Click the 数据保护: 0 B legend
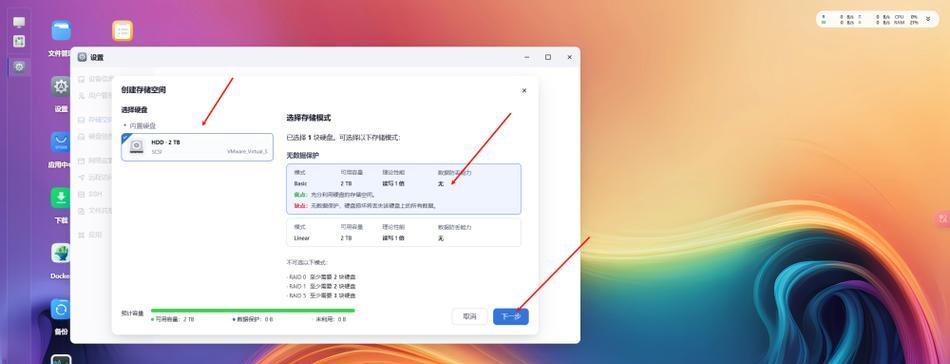The image size is (950, 364). pyautogui.click(x=253, y=319)
